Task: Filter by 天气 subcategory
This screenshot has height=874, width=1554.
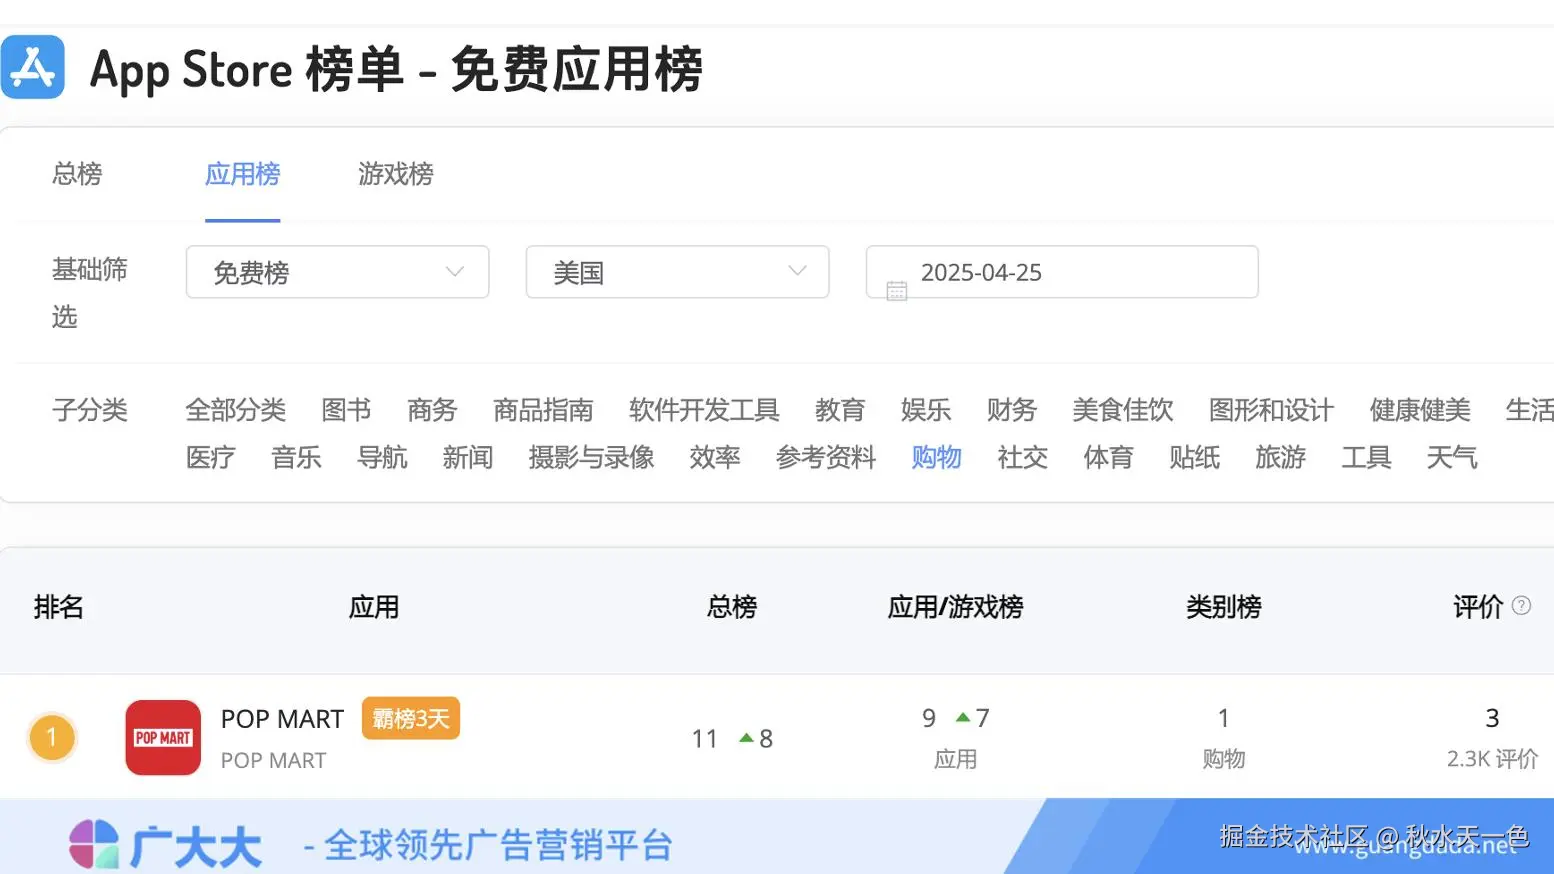Action: click(x=1452, y=458)
